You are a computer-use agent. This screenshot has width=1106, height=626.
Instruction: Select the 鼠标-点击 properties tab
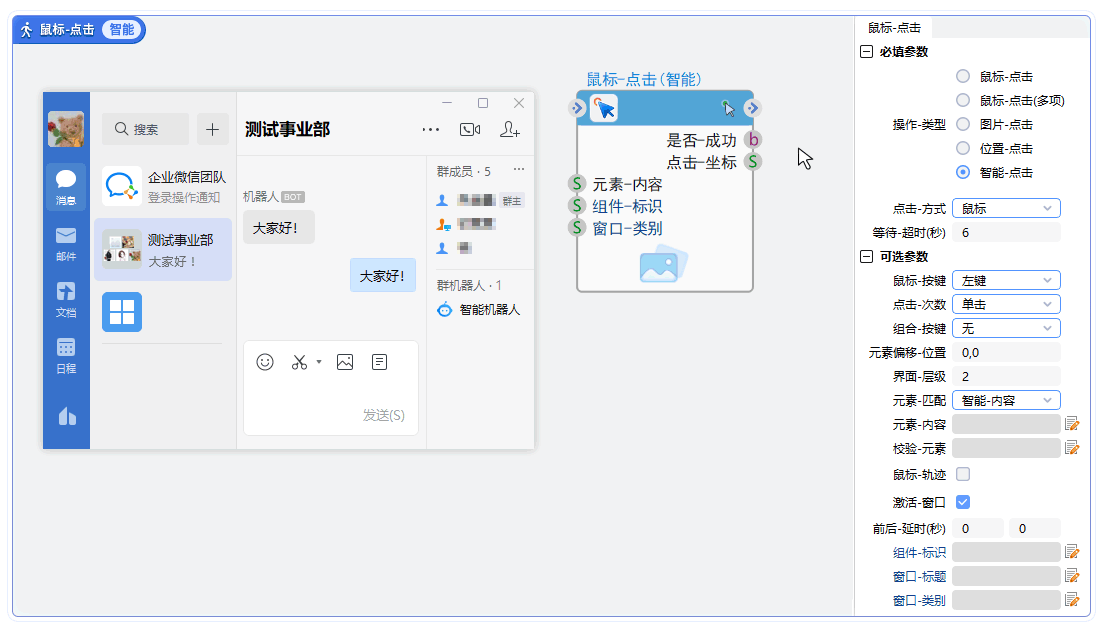tap(894, 29)
